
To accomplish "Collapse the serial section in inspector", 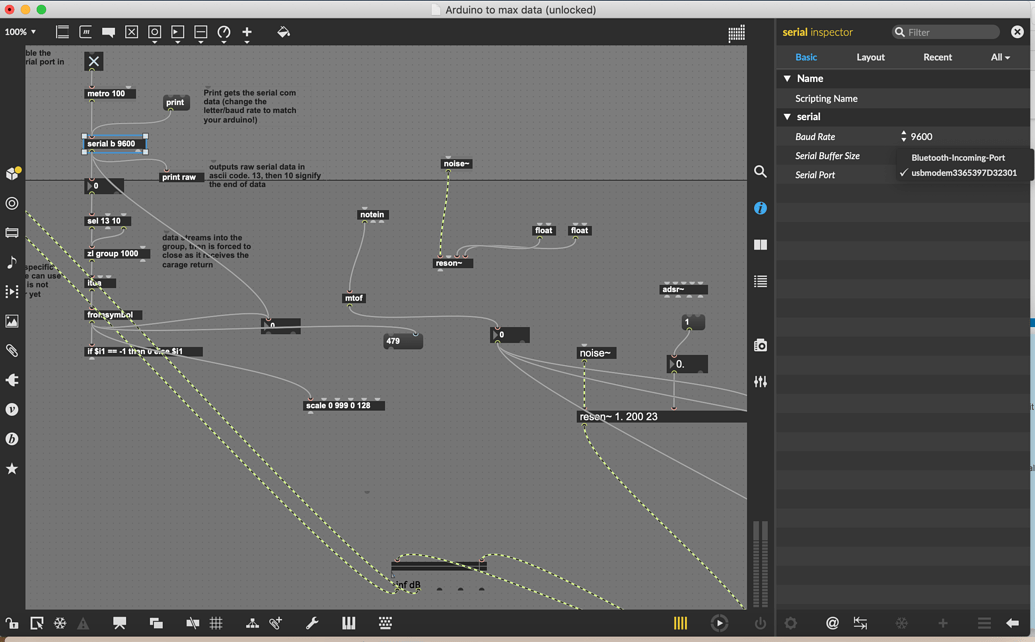I will click(x=787, y=117).
